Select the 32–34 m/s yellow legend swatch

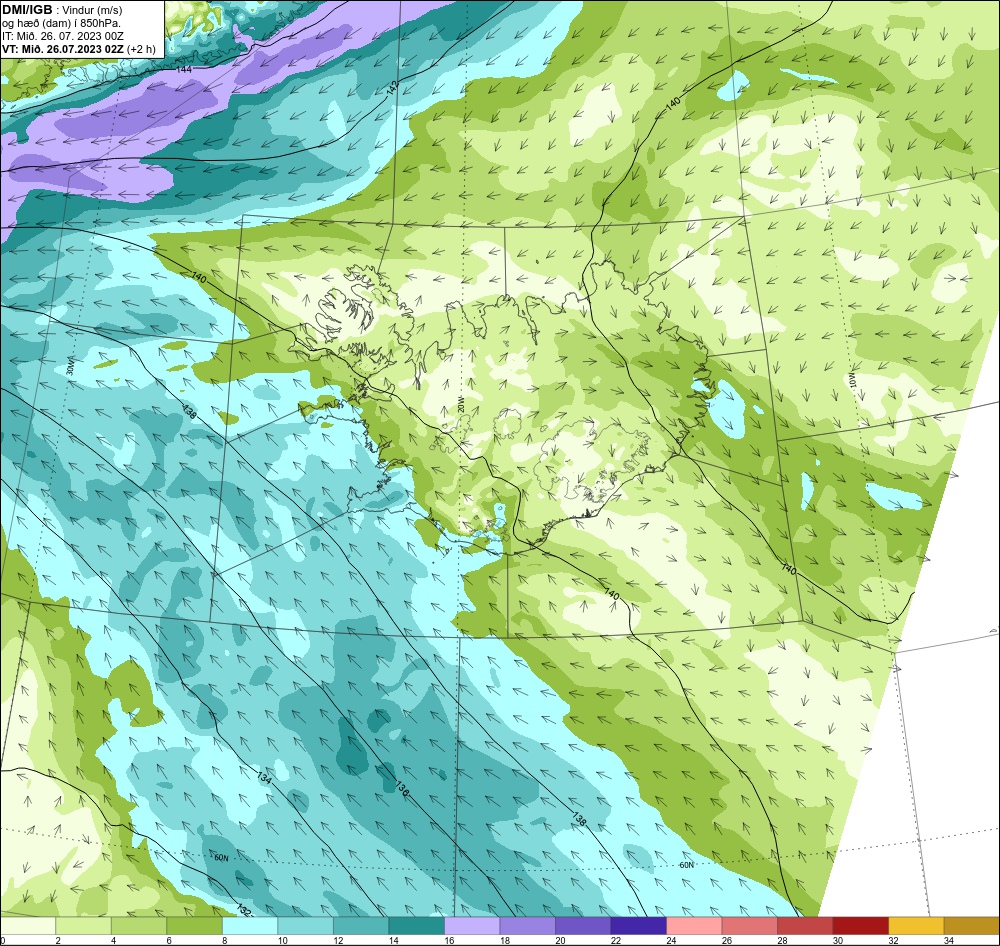click(x=916, y=925)
